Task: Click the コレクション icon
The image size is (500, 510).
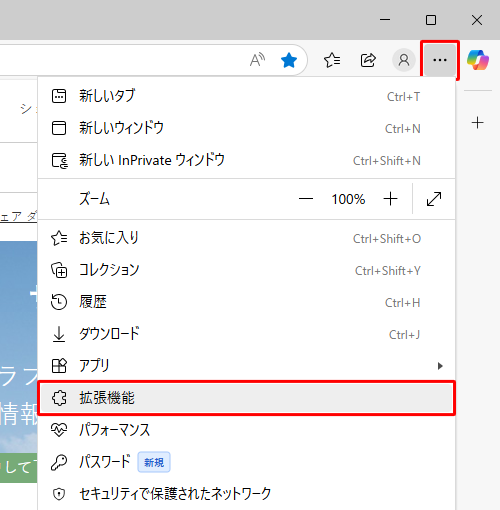Action: pyautogui.click(x=59, y=270)
